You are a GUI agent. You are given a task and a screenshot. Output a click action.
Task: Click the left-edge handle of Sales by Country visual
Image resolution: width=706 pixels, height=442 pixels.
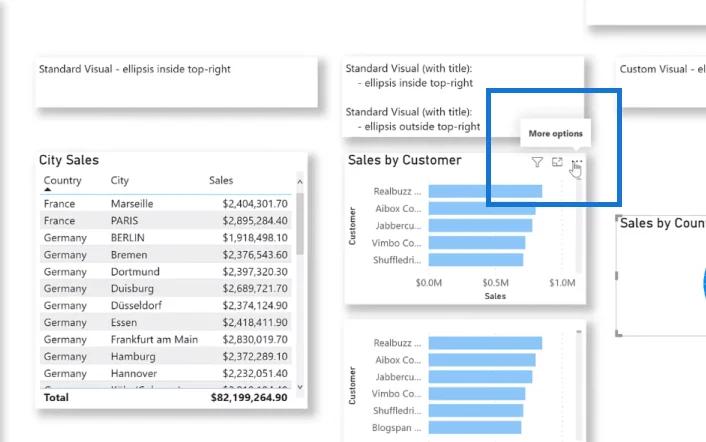coord(616,275)
